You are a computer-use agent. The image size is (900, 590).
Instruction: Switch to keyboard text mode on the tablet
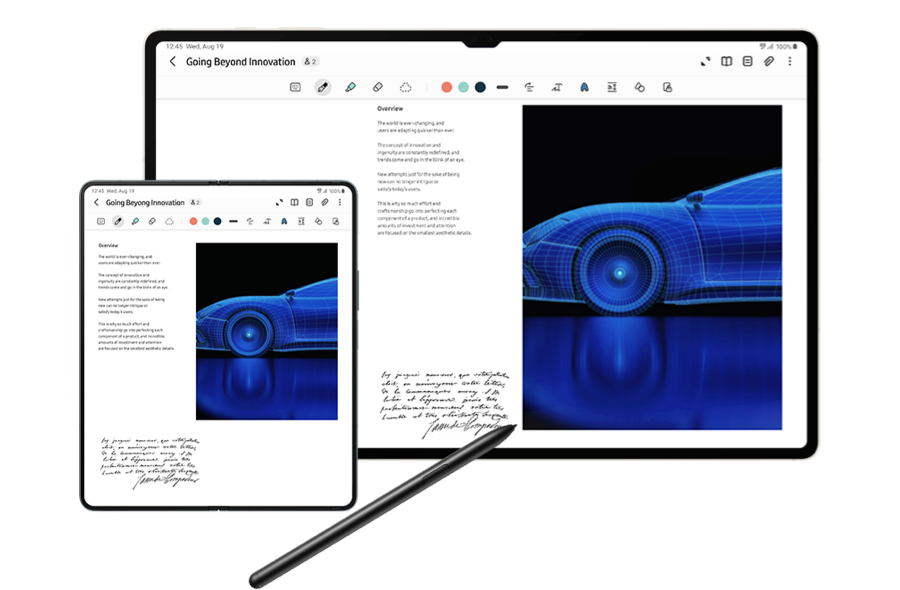295,88
